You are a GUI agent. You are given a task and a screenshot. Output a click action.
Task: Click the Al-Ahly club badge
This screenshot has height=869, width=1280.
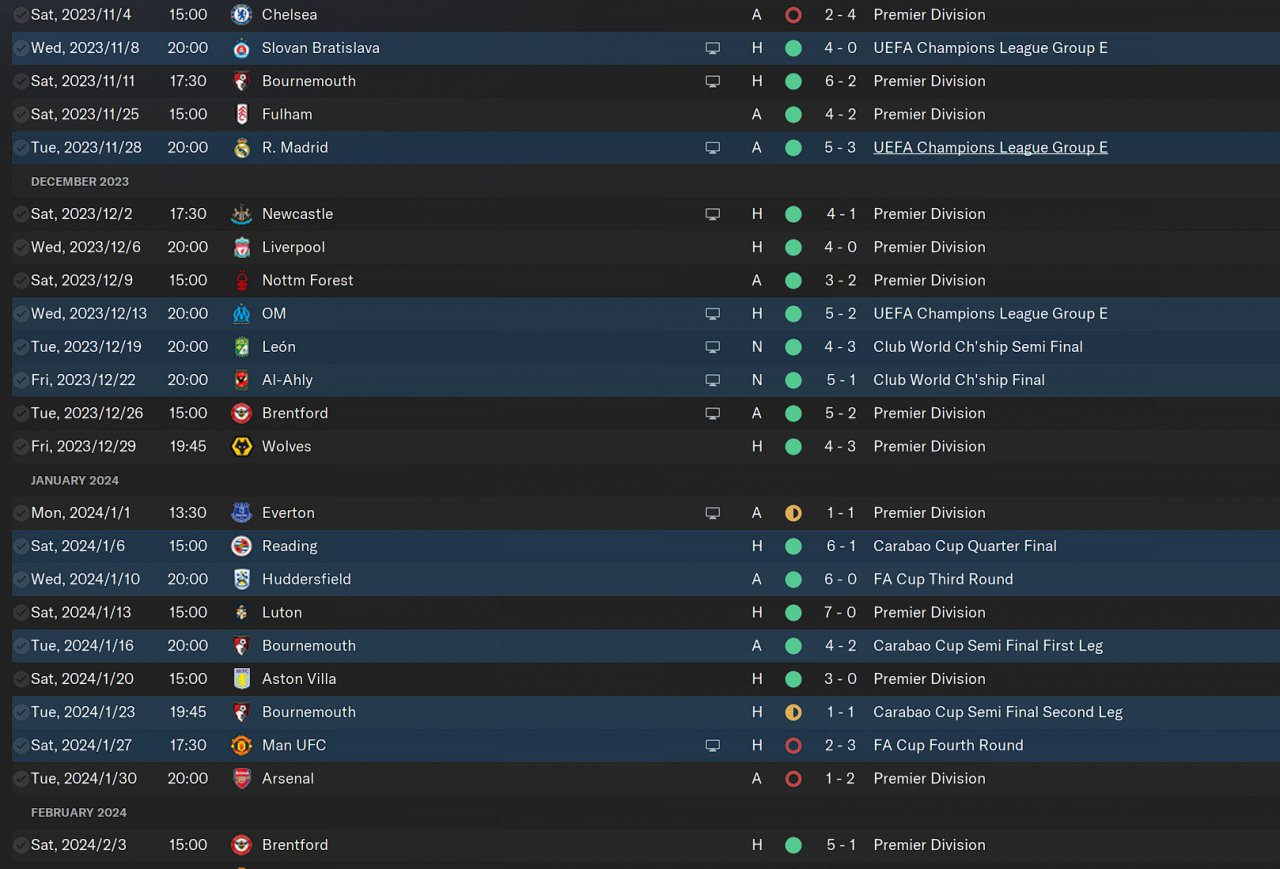point(241,380)
